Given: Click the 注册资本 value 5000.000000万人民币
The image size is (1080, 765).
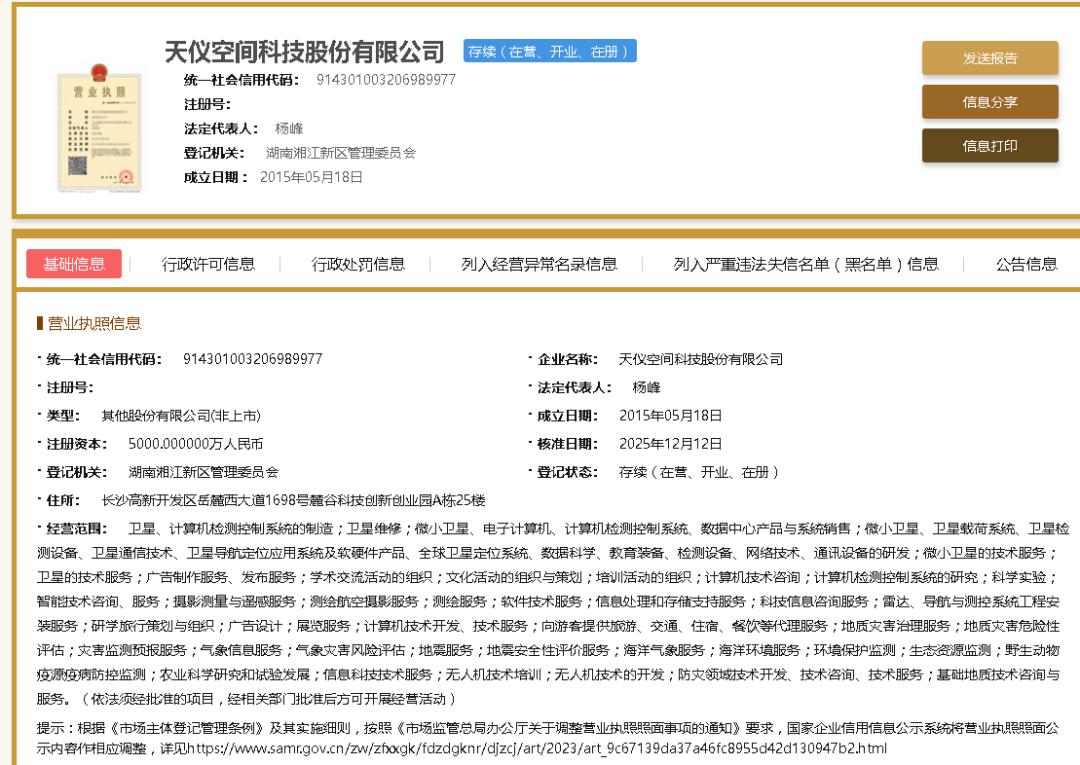Looking at the screenshot, I should pos(196,444).
